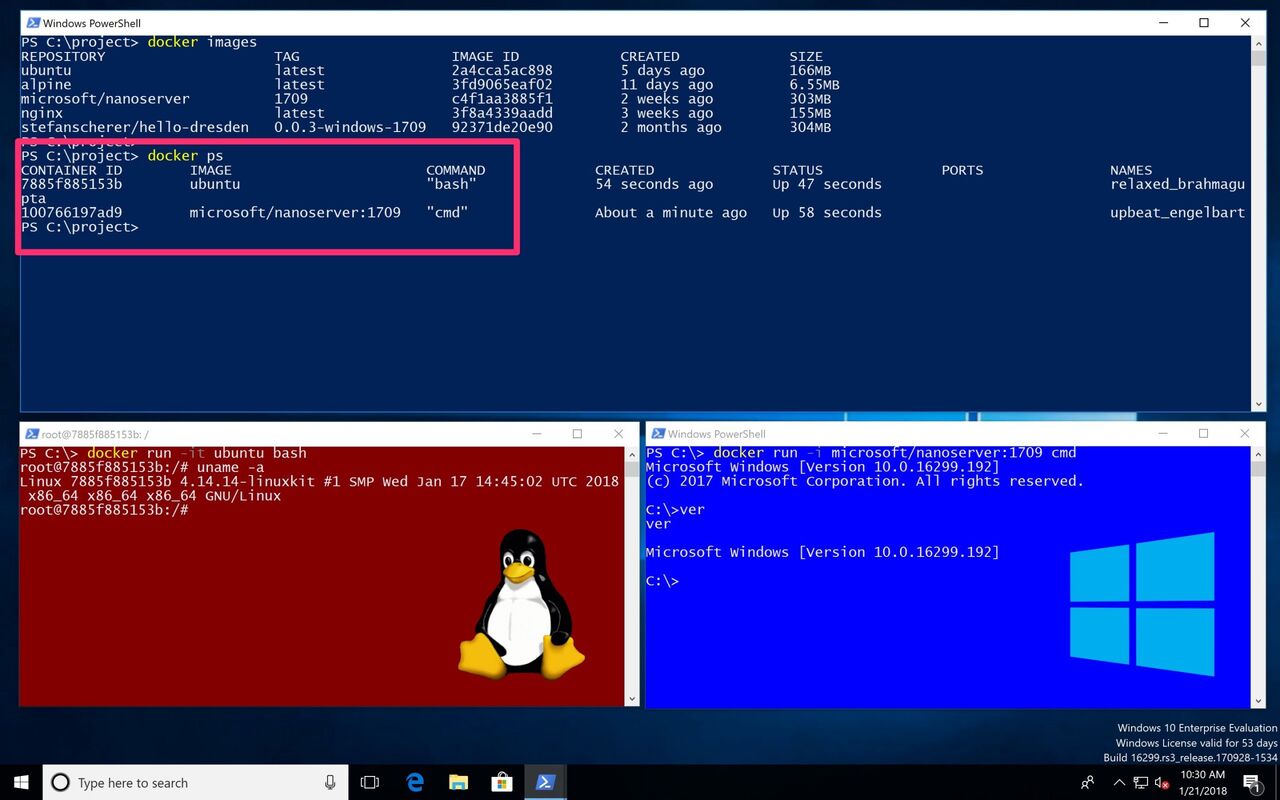Click tag '0.0.3-windows-1709'
Image resolution: width=1280 pixels, height=800 pixels.
point(350,127)
